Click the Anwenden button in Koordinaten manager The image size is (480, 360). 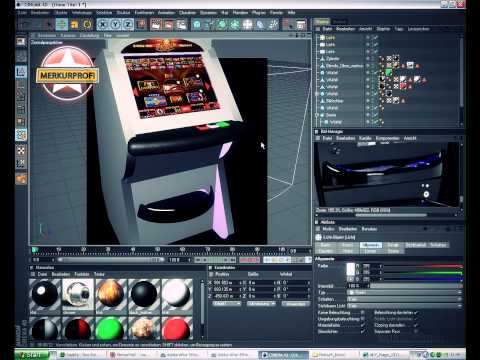coord(295,304)
